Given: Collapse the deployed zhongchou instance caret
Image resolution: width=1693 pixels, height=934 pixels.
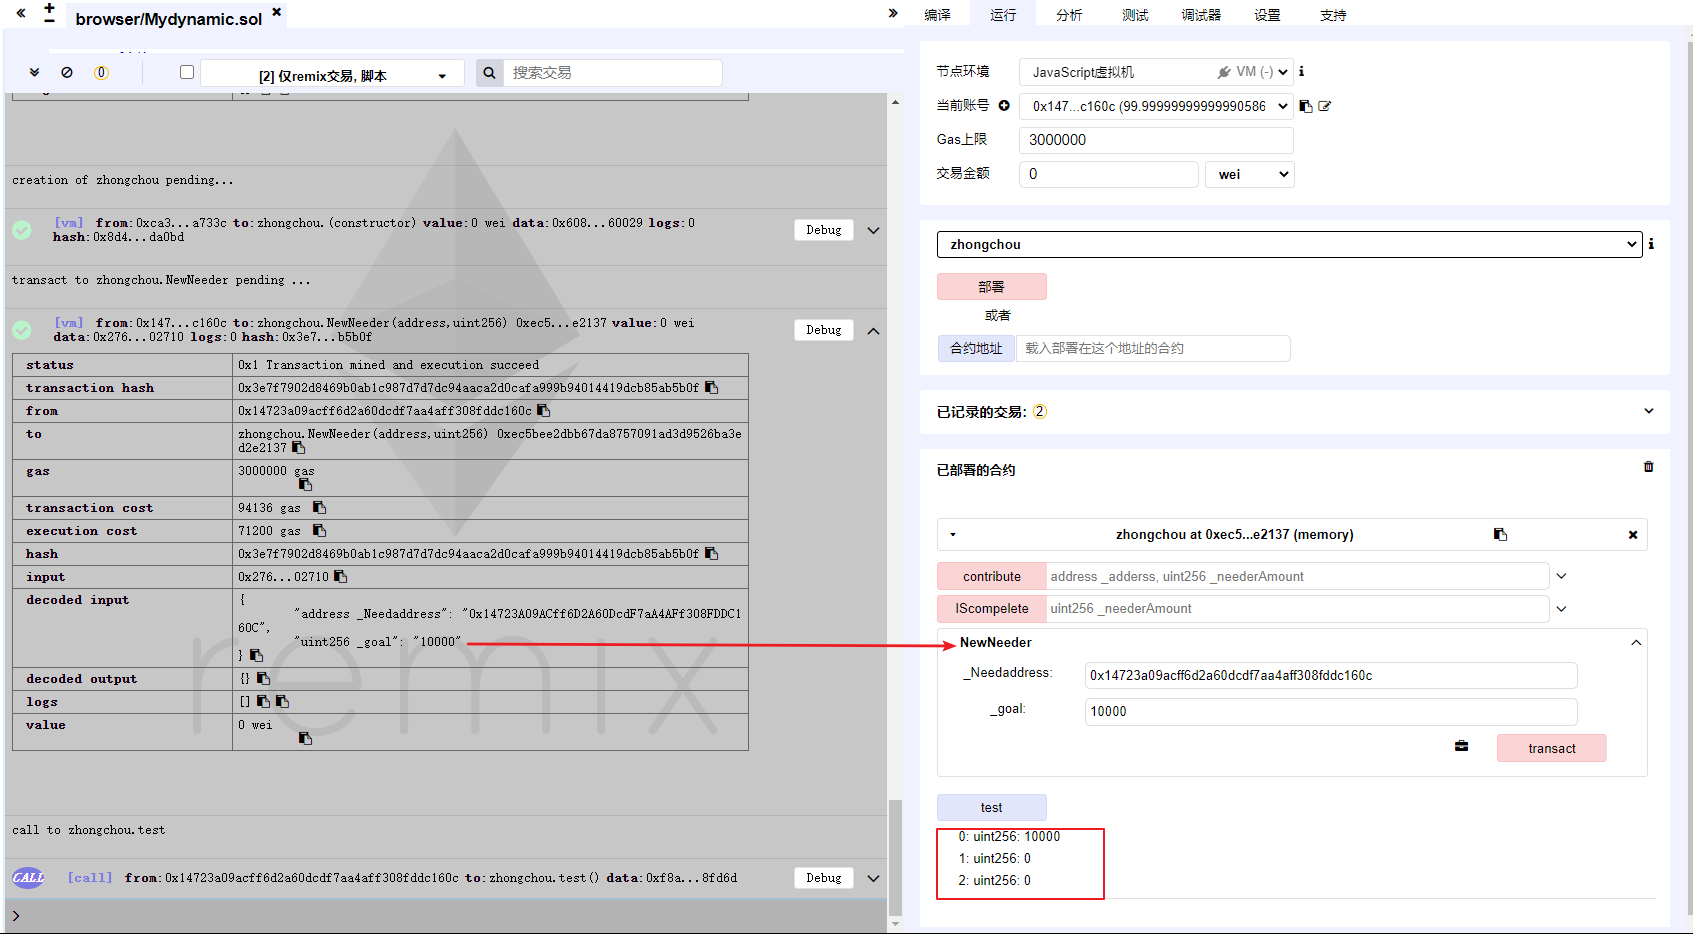Looking at the screenshot, I should click(953, 535).
